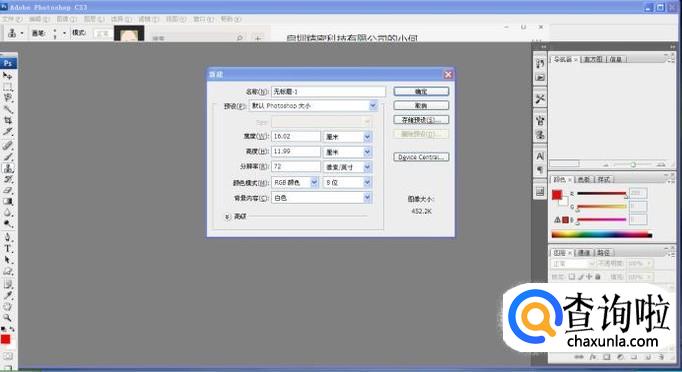Select the Clone Stamp tool
Image resolution: width=682 pixels, height=372 pixels.
(x=7, y=168)
